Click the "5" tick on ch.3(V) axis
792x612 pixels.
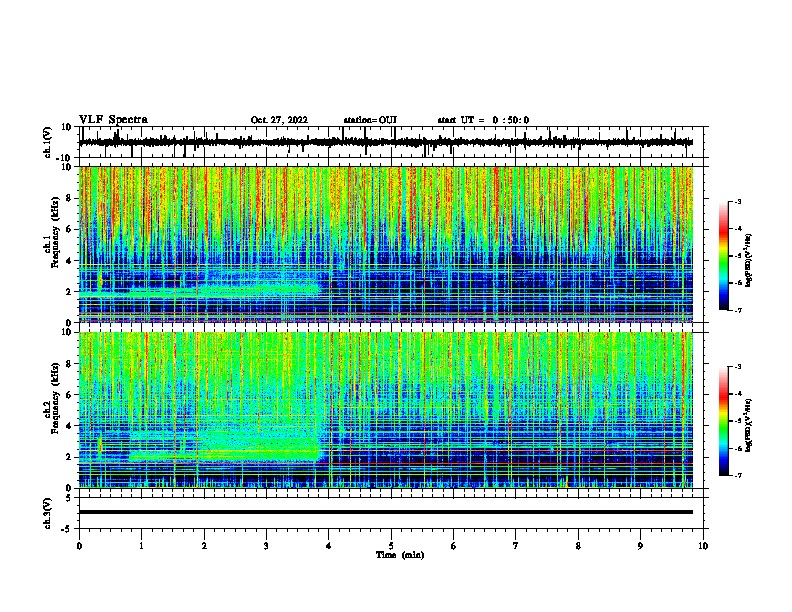pos(69,498)
